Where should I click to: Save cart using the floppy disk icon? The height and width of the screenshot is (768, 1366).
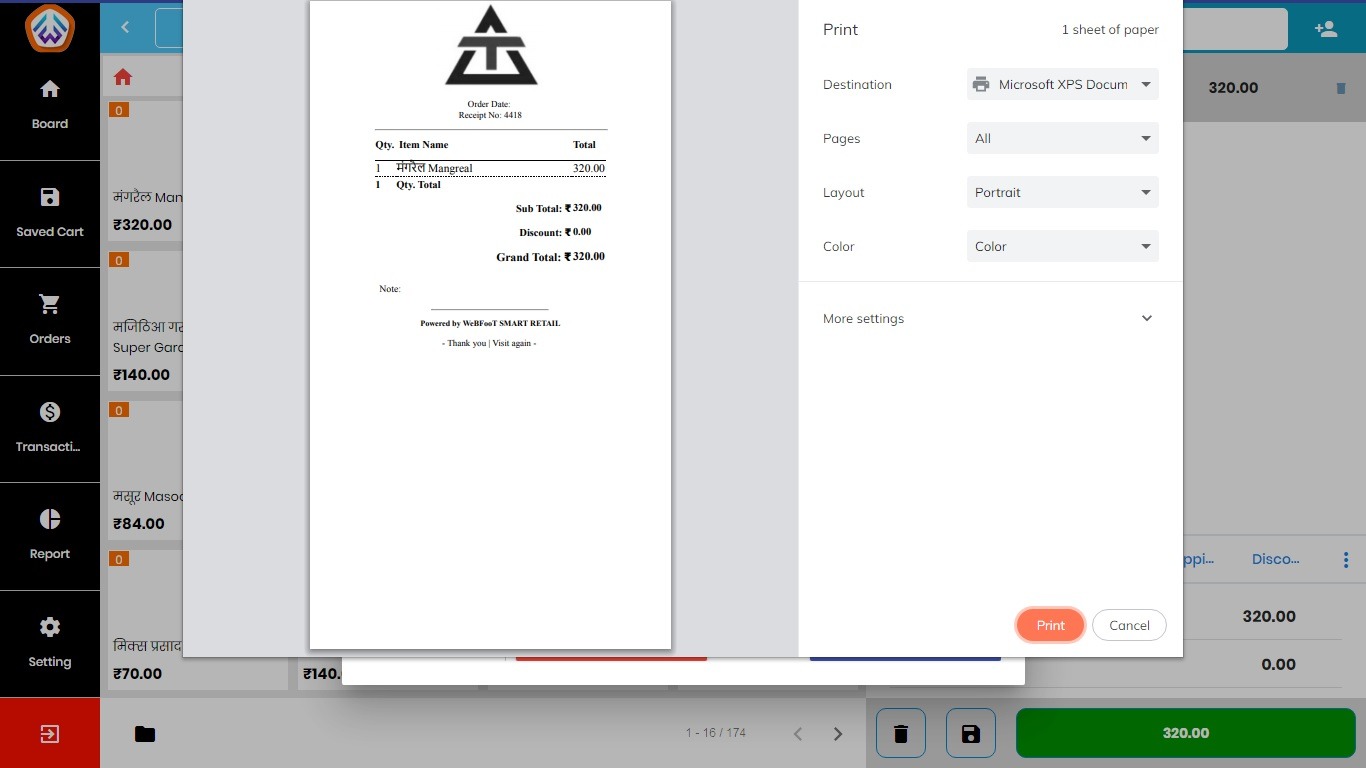(x=970, y=734)
